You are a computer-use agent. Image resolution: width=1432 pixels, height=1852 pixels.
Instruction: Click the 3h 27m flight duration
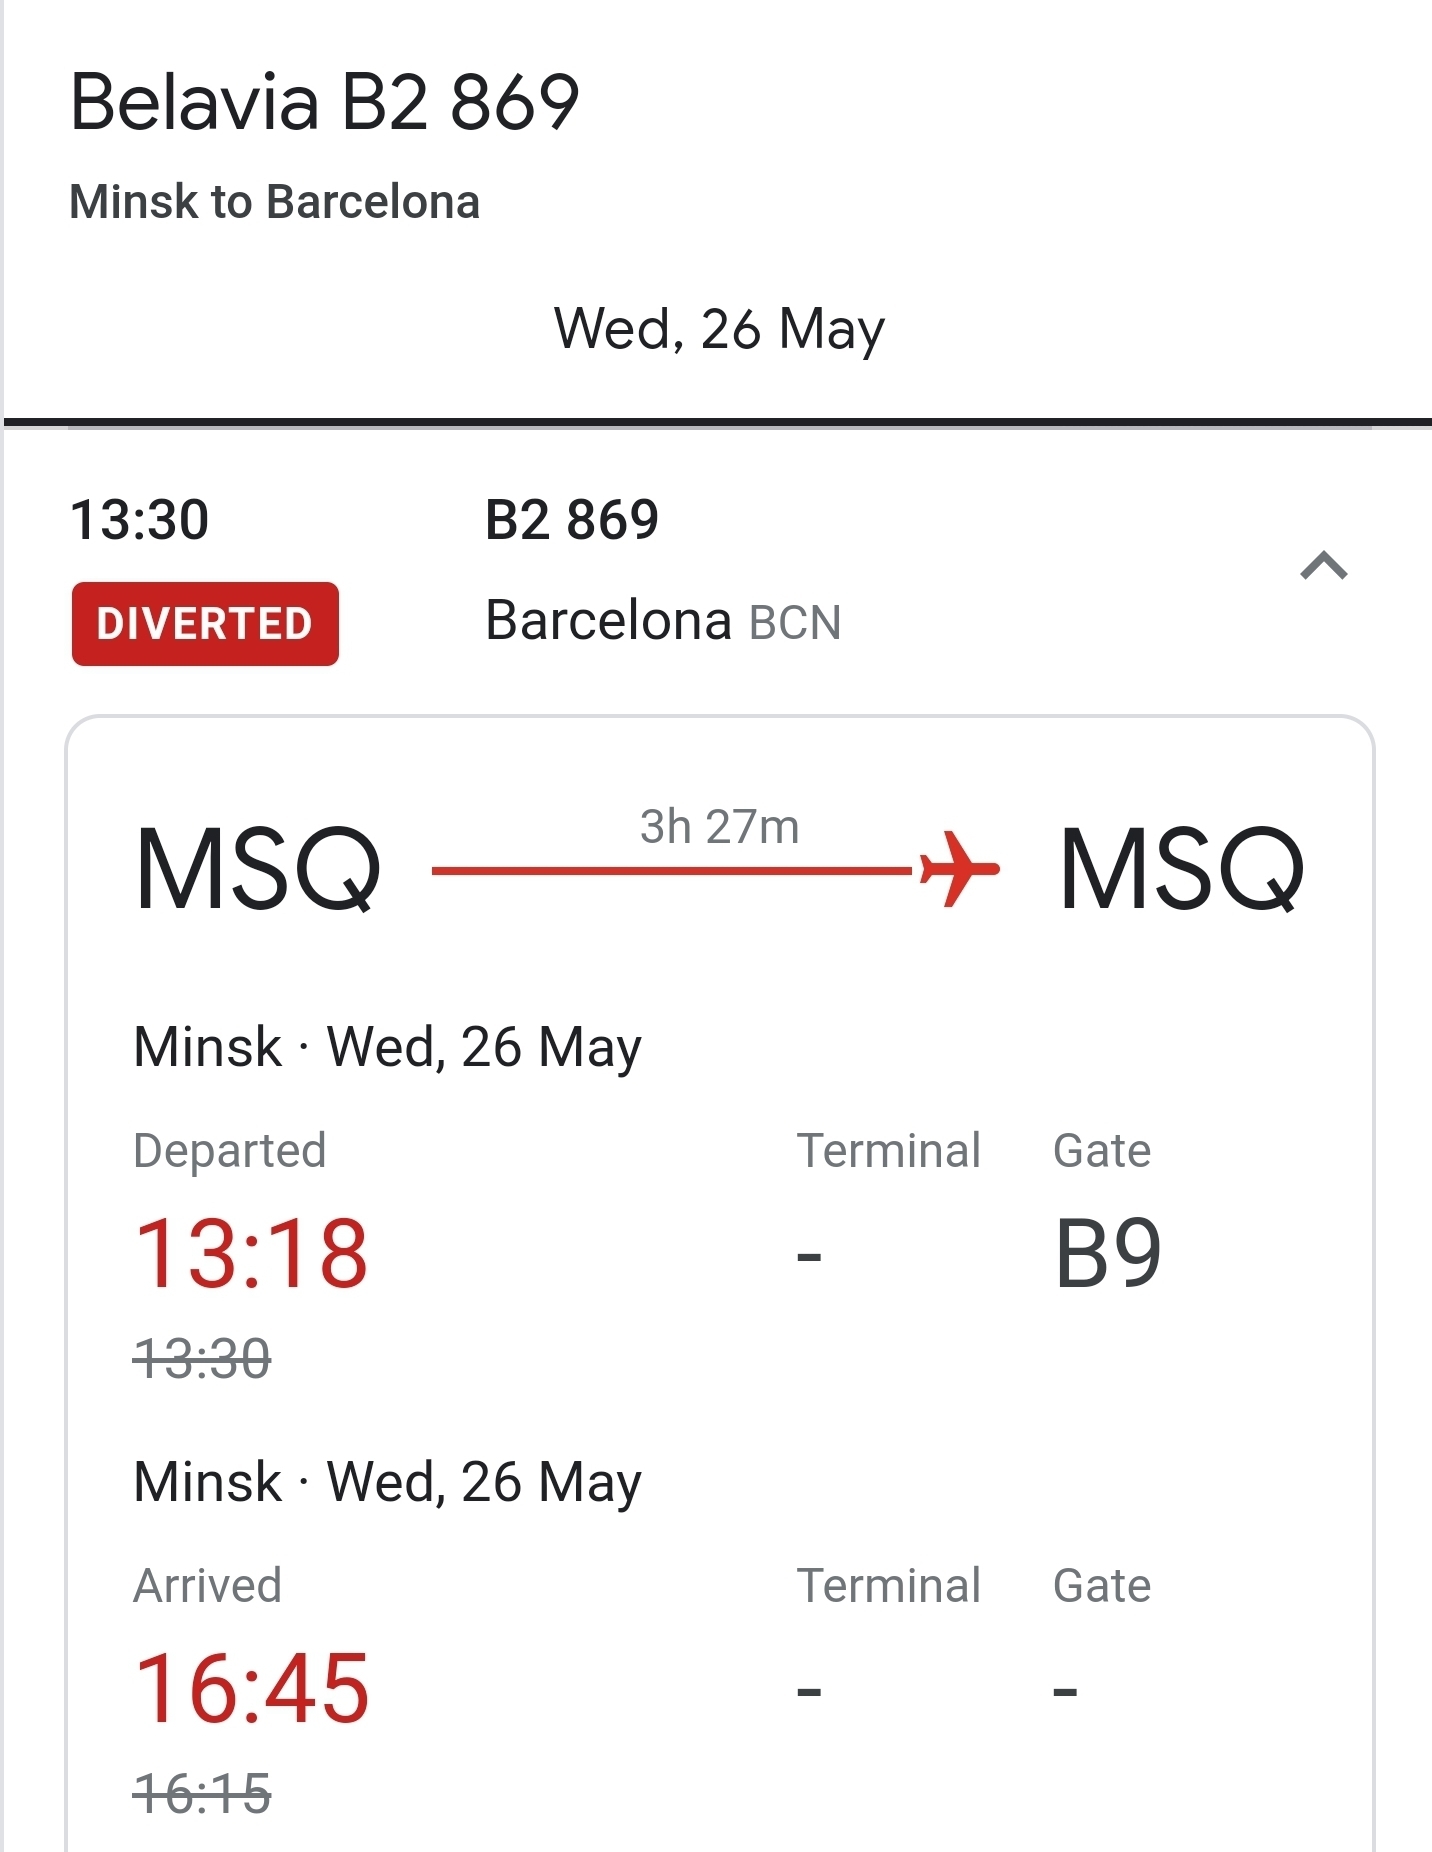(x=719, y=827)
